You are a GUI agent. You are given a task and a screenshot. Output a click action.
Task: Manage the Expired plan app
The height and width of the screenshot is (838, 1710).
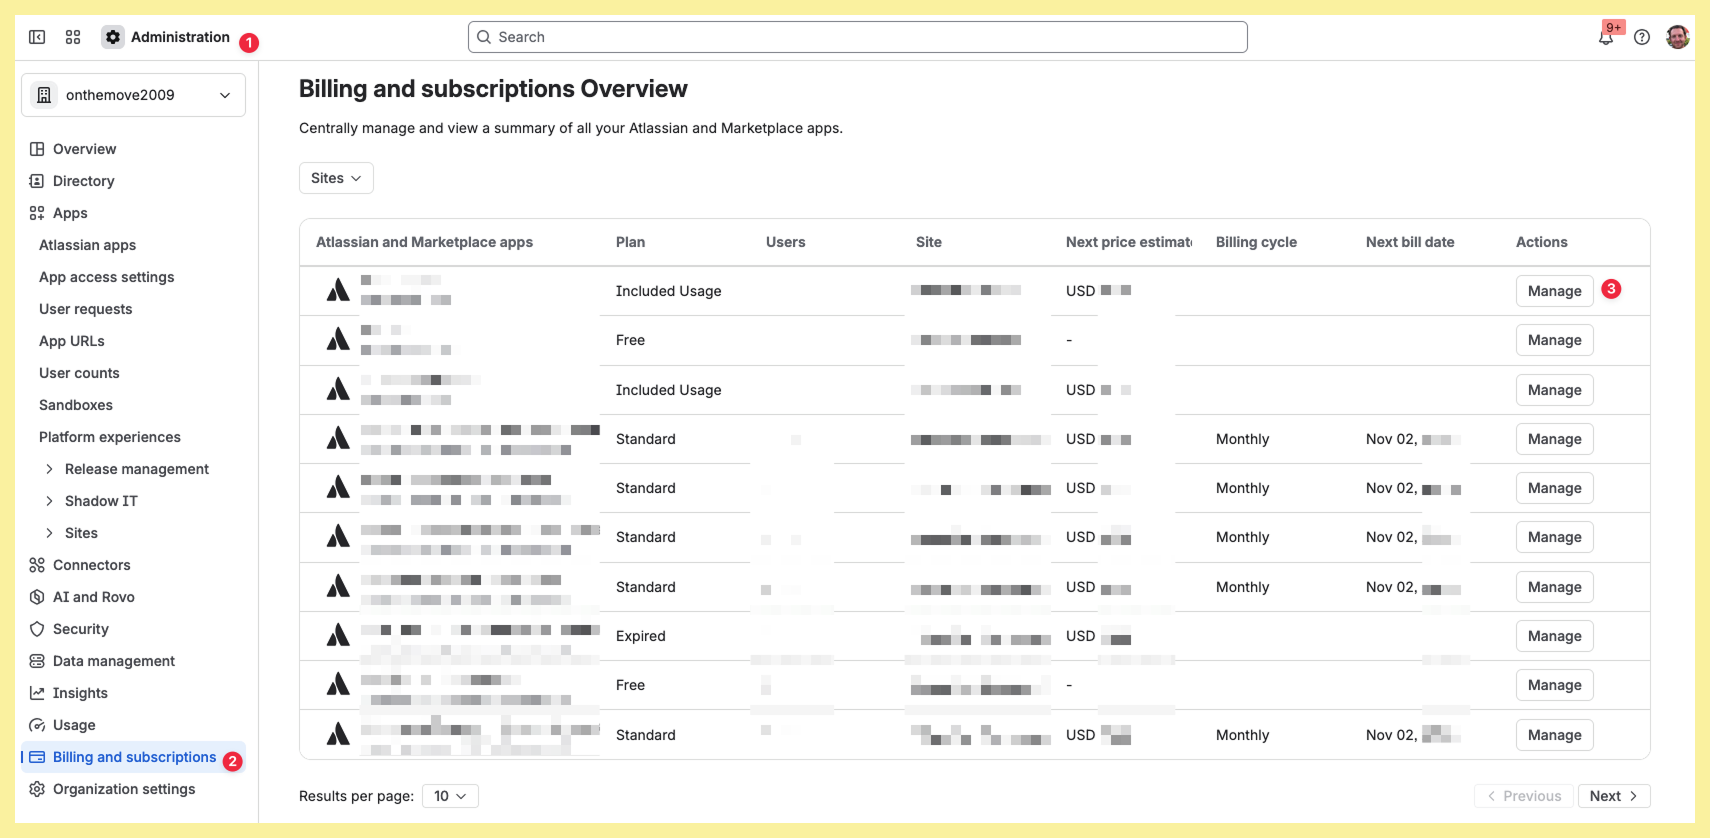pos(1555,636)
